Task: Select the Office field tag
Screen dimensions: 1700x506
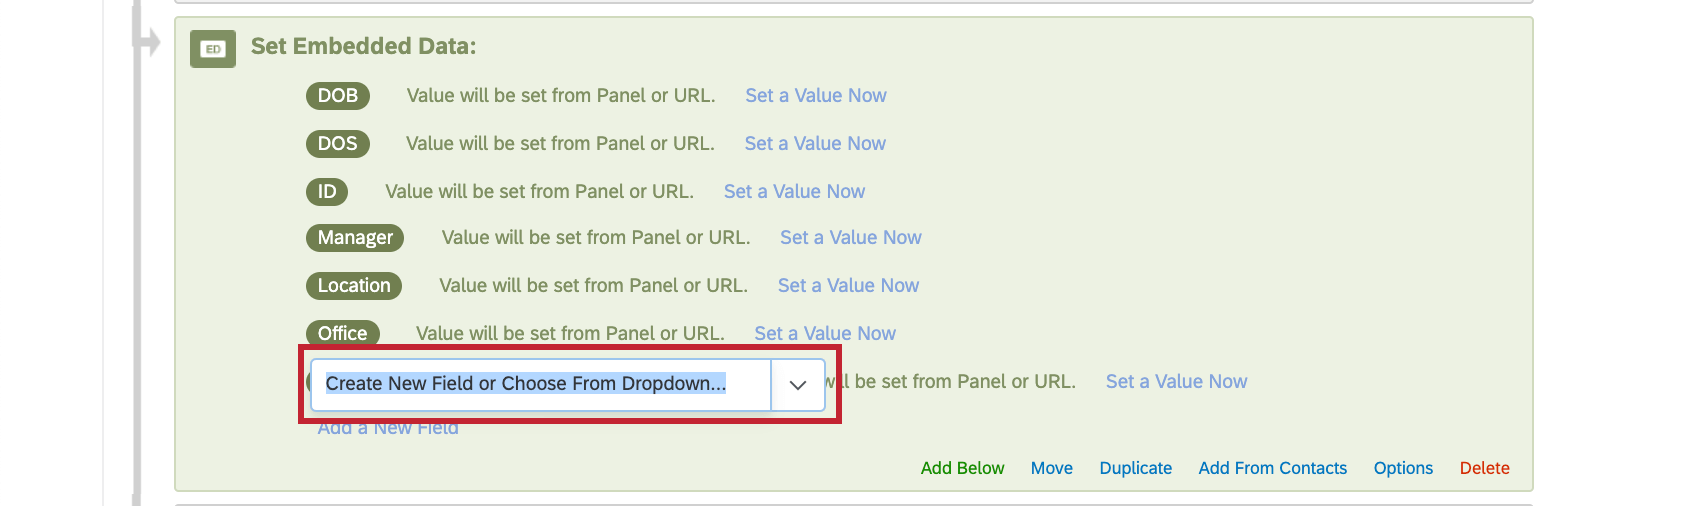Action: pos(343,333)
